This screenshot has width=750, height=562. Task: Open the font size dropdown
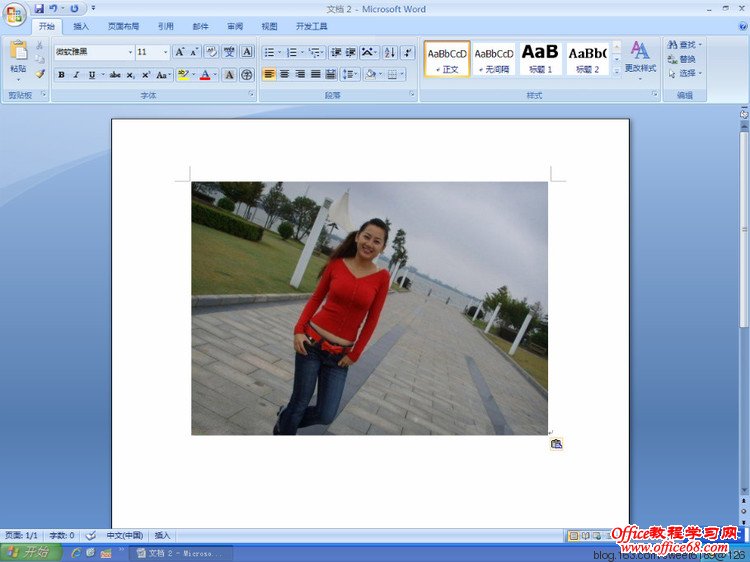(165, 52)
